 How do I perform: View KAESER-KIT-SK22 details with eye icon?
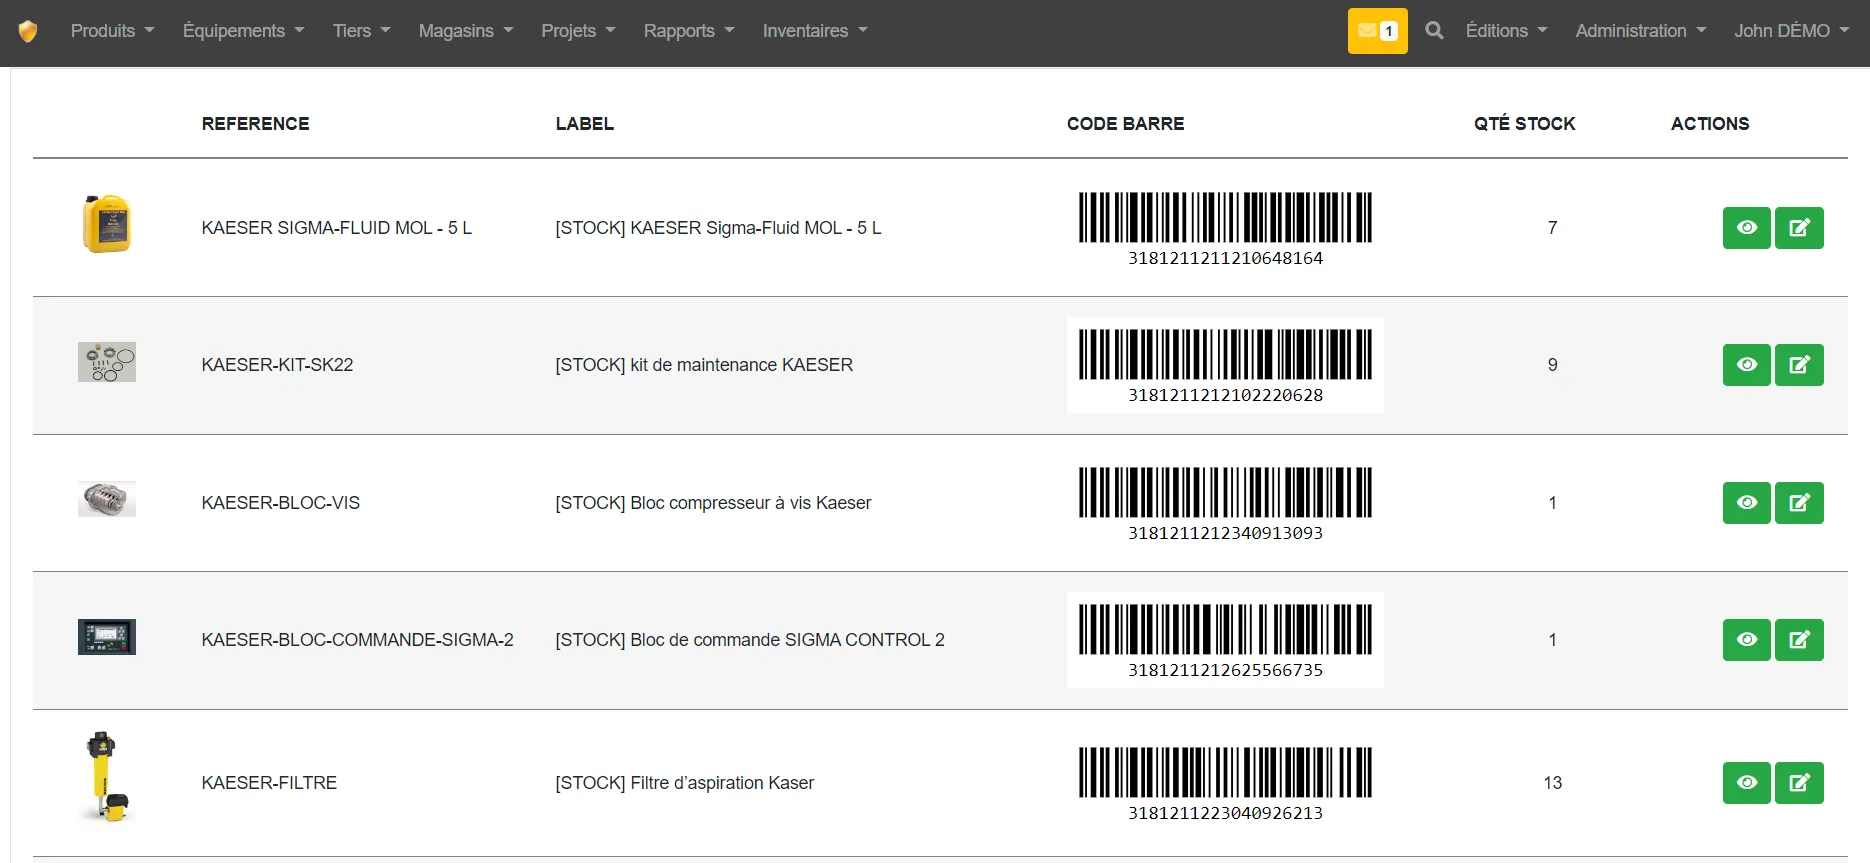tap(1746, 365)
